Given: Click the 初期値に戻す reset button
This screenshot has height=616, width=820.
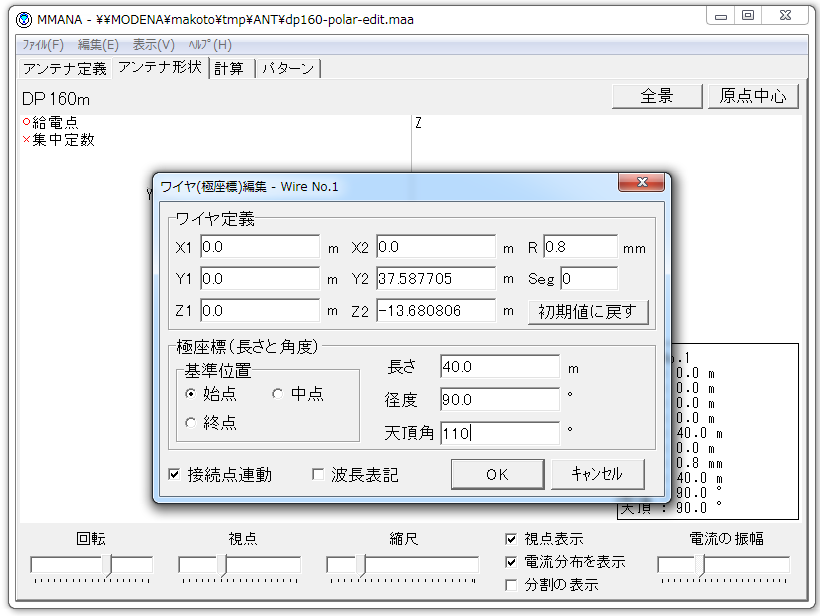Looking at the screenshot, I should click(x=588, y=311).
